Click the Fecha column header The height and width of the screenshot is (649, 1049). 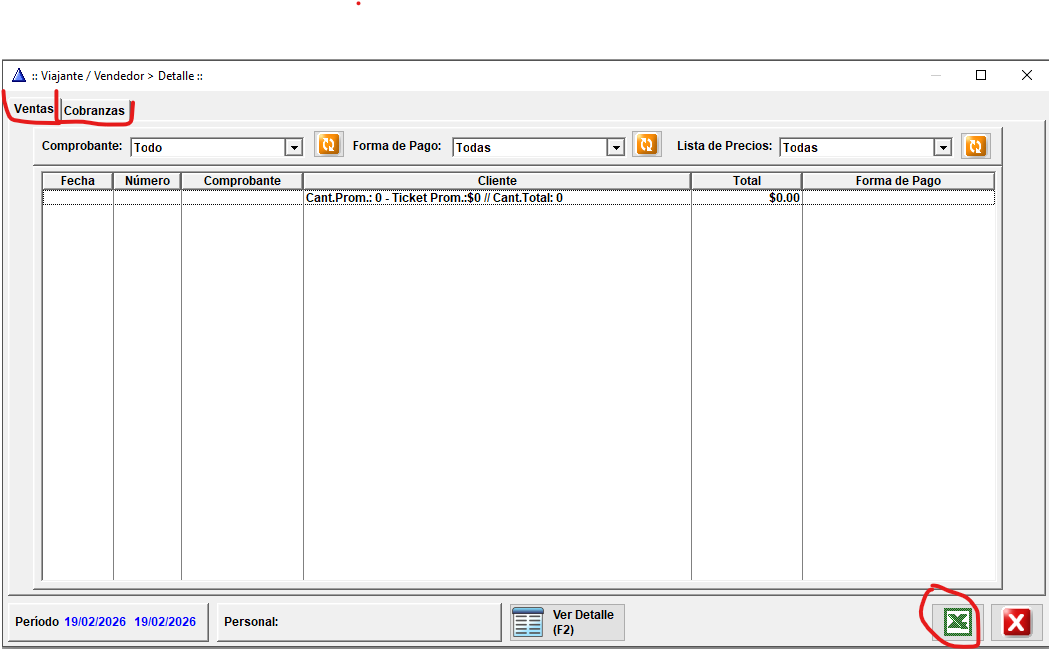(x=78, y=181)
